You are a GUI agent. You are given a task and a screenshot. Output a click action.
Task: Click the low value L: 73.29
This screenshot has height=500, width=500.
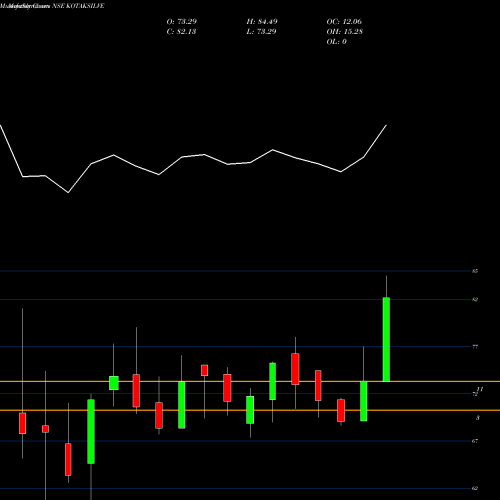(x=261, y=31)
